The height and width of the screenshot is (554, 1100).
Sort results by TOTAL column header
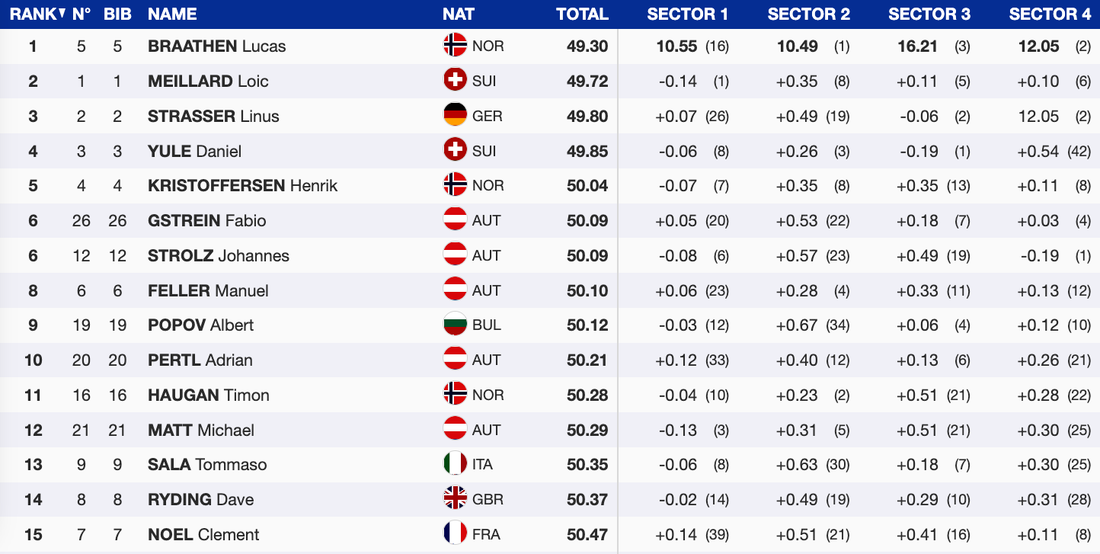coord(582,14)
